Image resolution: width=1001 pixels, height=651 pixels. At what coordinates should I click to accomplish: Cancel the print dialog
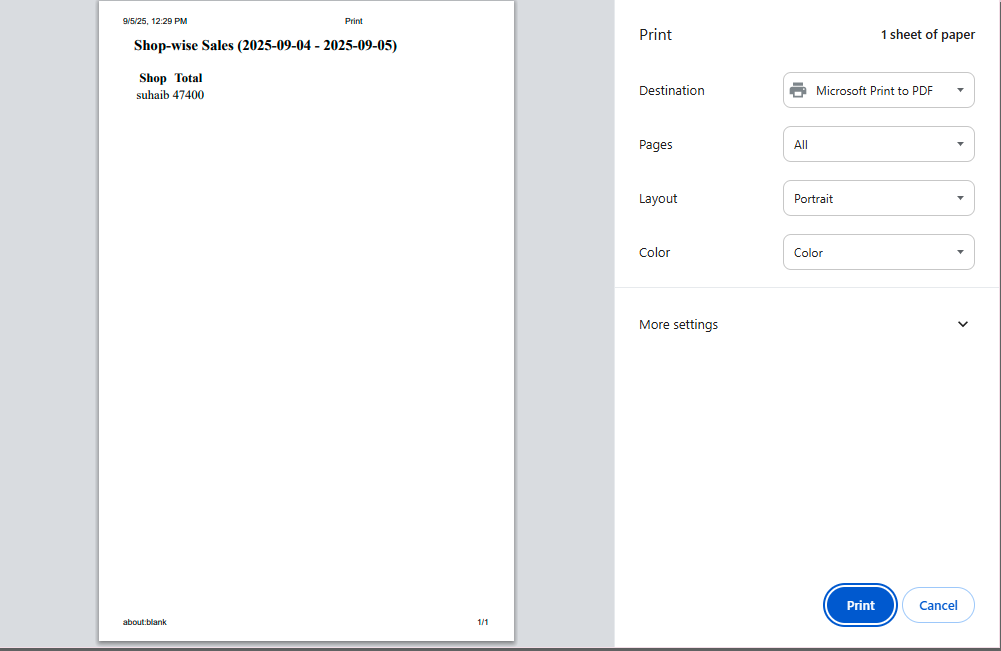(938, 605)
